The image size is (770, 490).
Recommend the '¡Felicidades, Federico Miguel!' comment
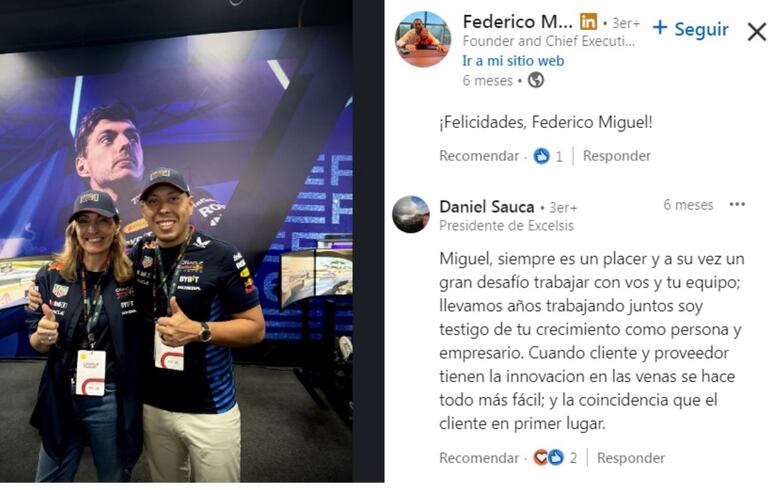point(479,156)
